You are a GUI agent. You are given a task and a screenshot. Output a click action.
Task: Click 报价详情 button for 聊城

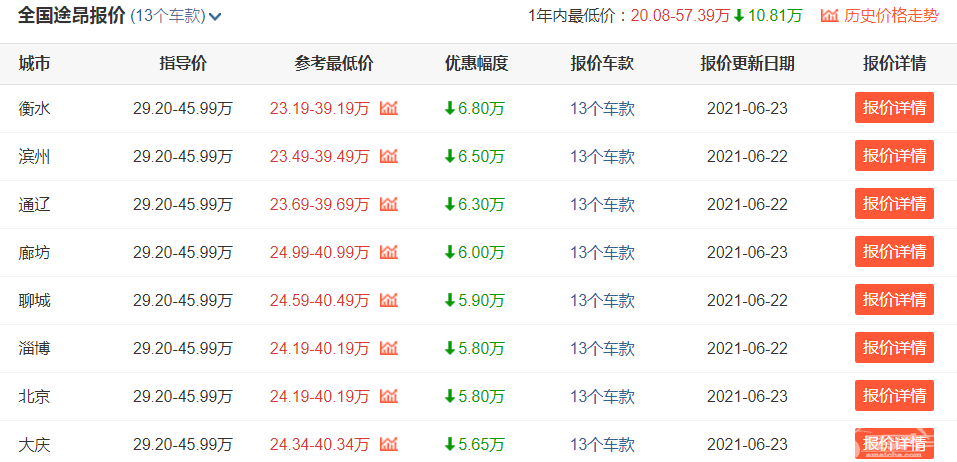point(894,300)
